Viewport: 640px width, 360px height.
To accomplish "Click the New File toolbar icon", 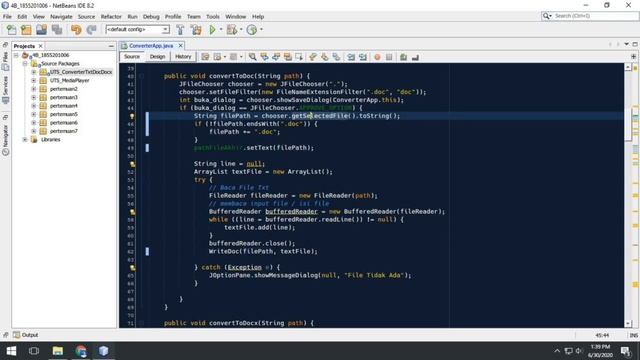I will pyautogui.click(x=11, y=30).
